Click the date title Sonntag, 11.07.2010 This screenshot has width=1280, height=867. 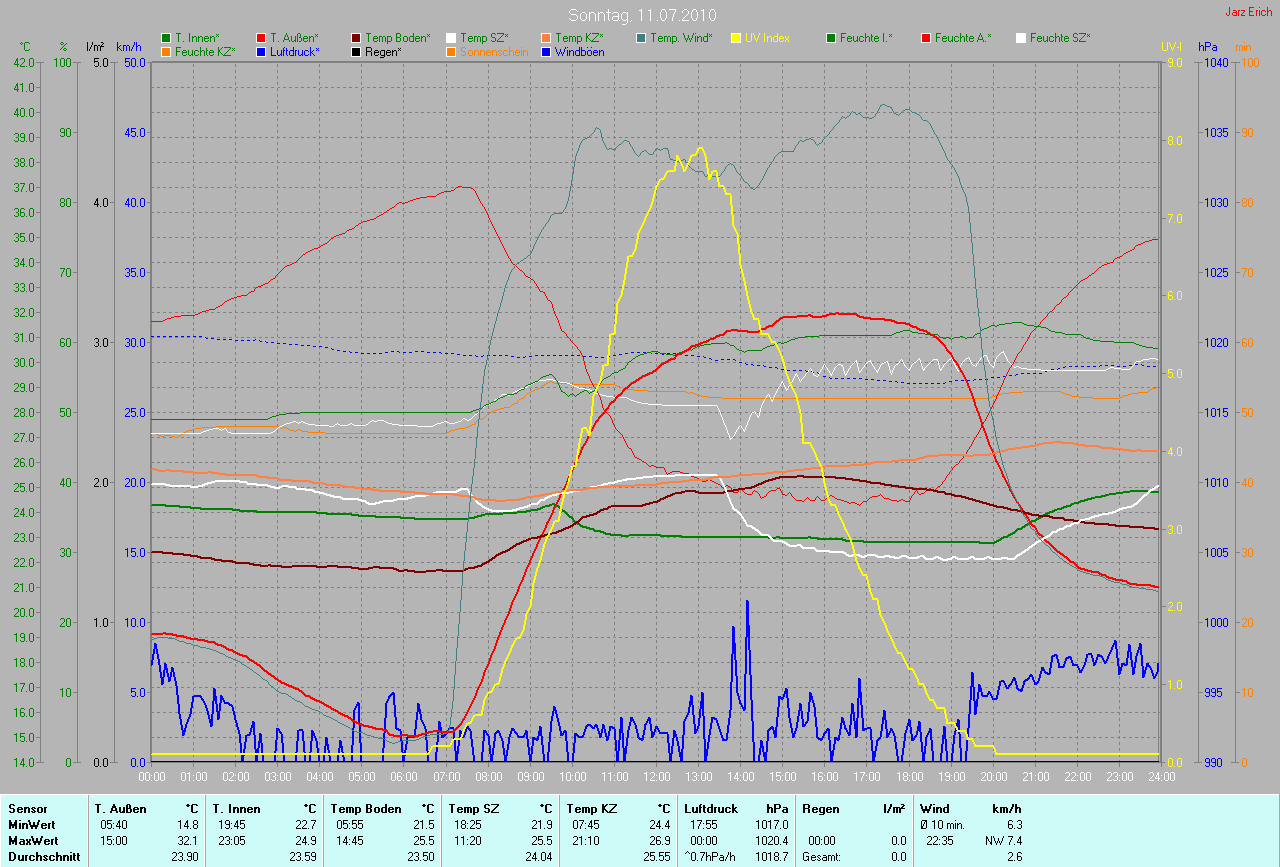[640, 15]
